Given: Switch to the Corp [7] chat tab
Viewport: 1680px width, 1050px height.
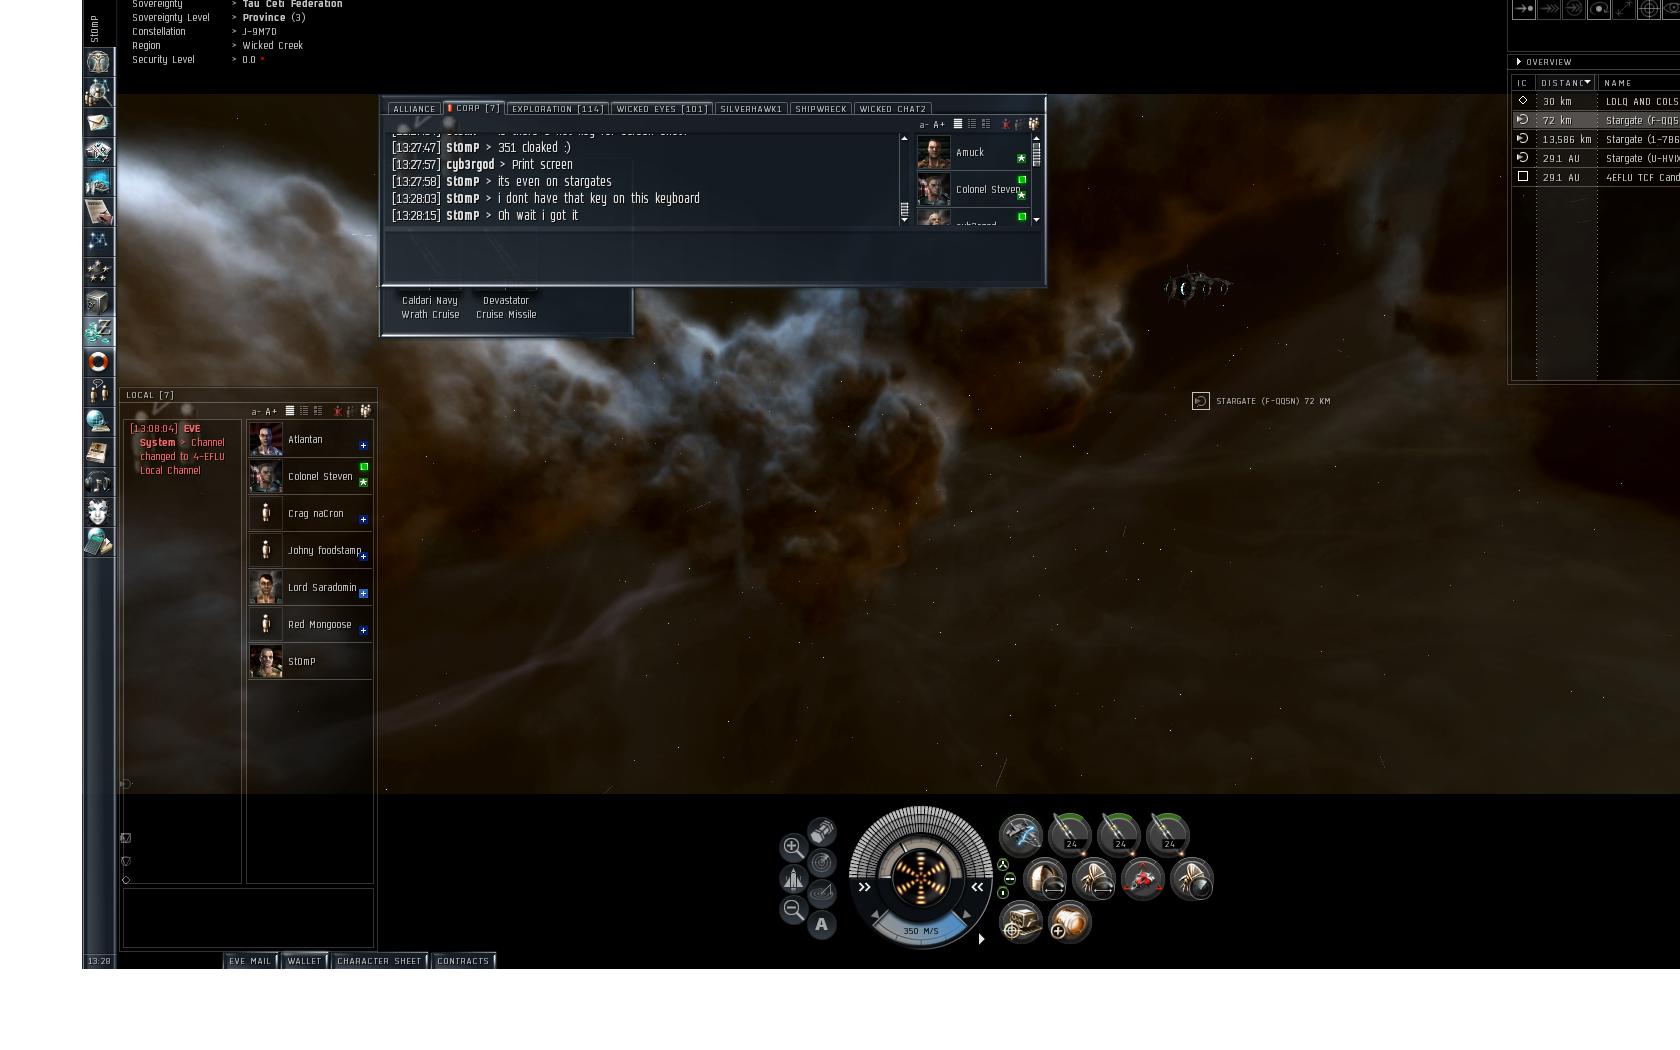Looking at the screenshot, I should point(473,108).
